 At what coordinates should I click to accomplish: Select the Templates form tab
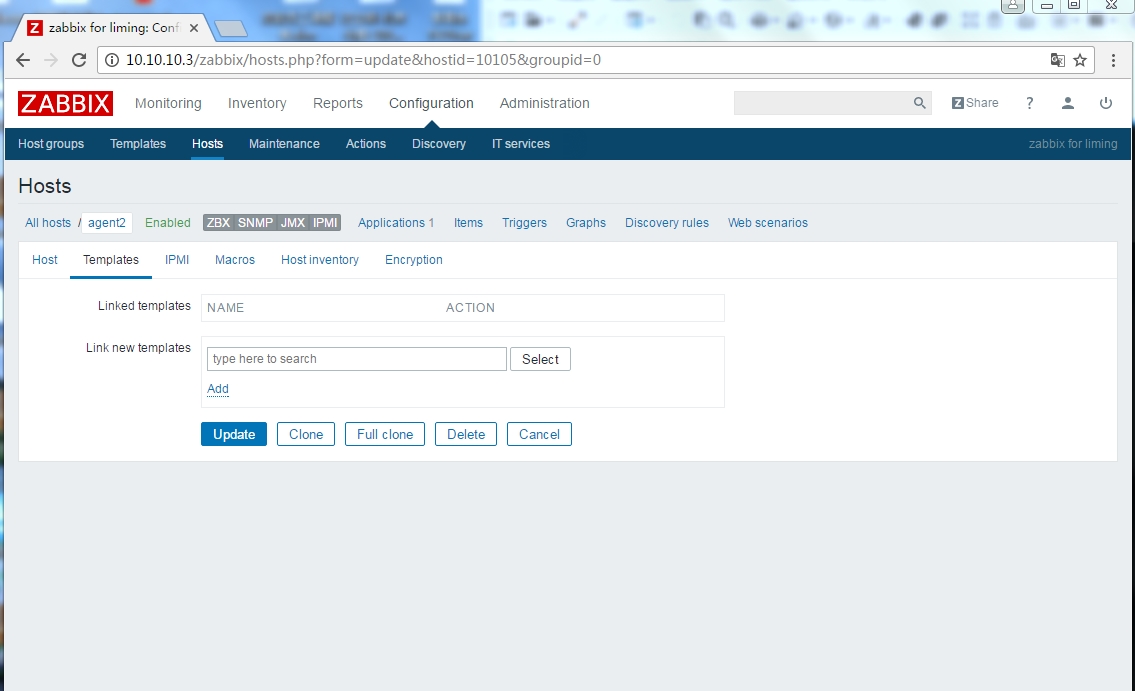(111, 260)
